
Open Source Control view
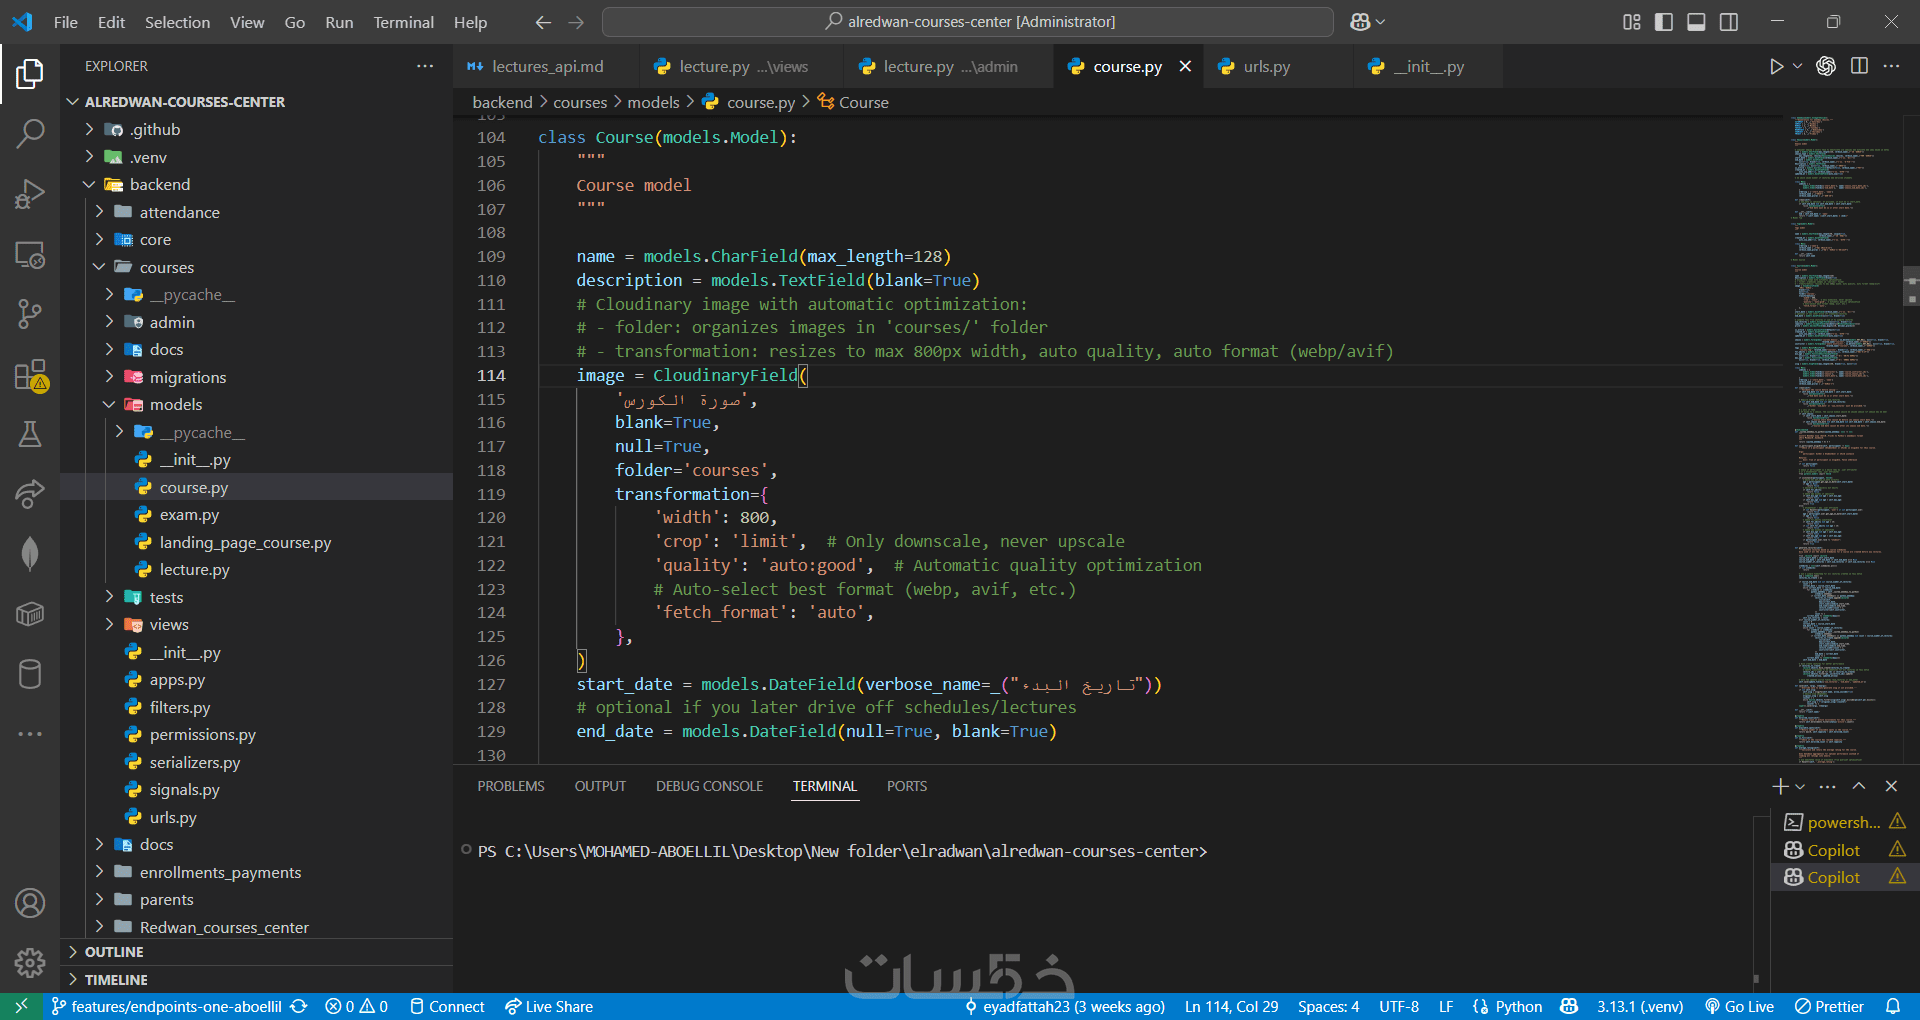30,314
